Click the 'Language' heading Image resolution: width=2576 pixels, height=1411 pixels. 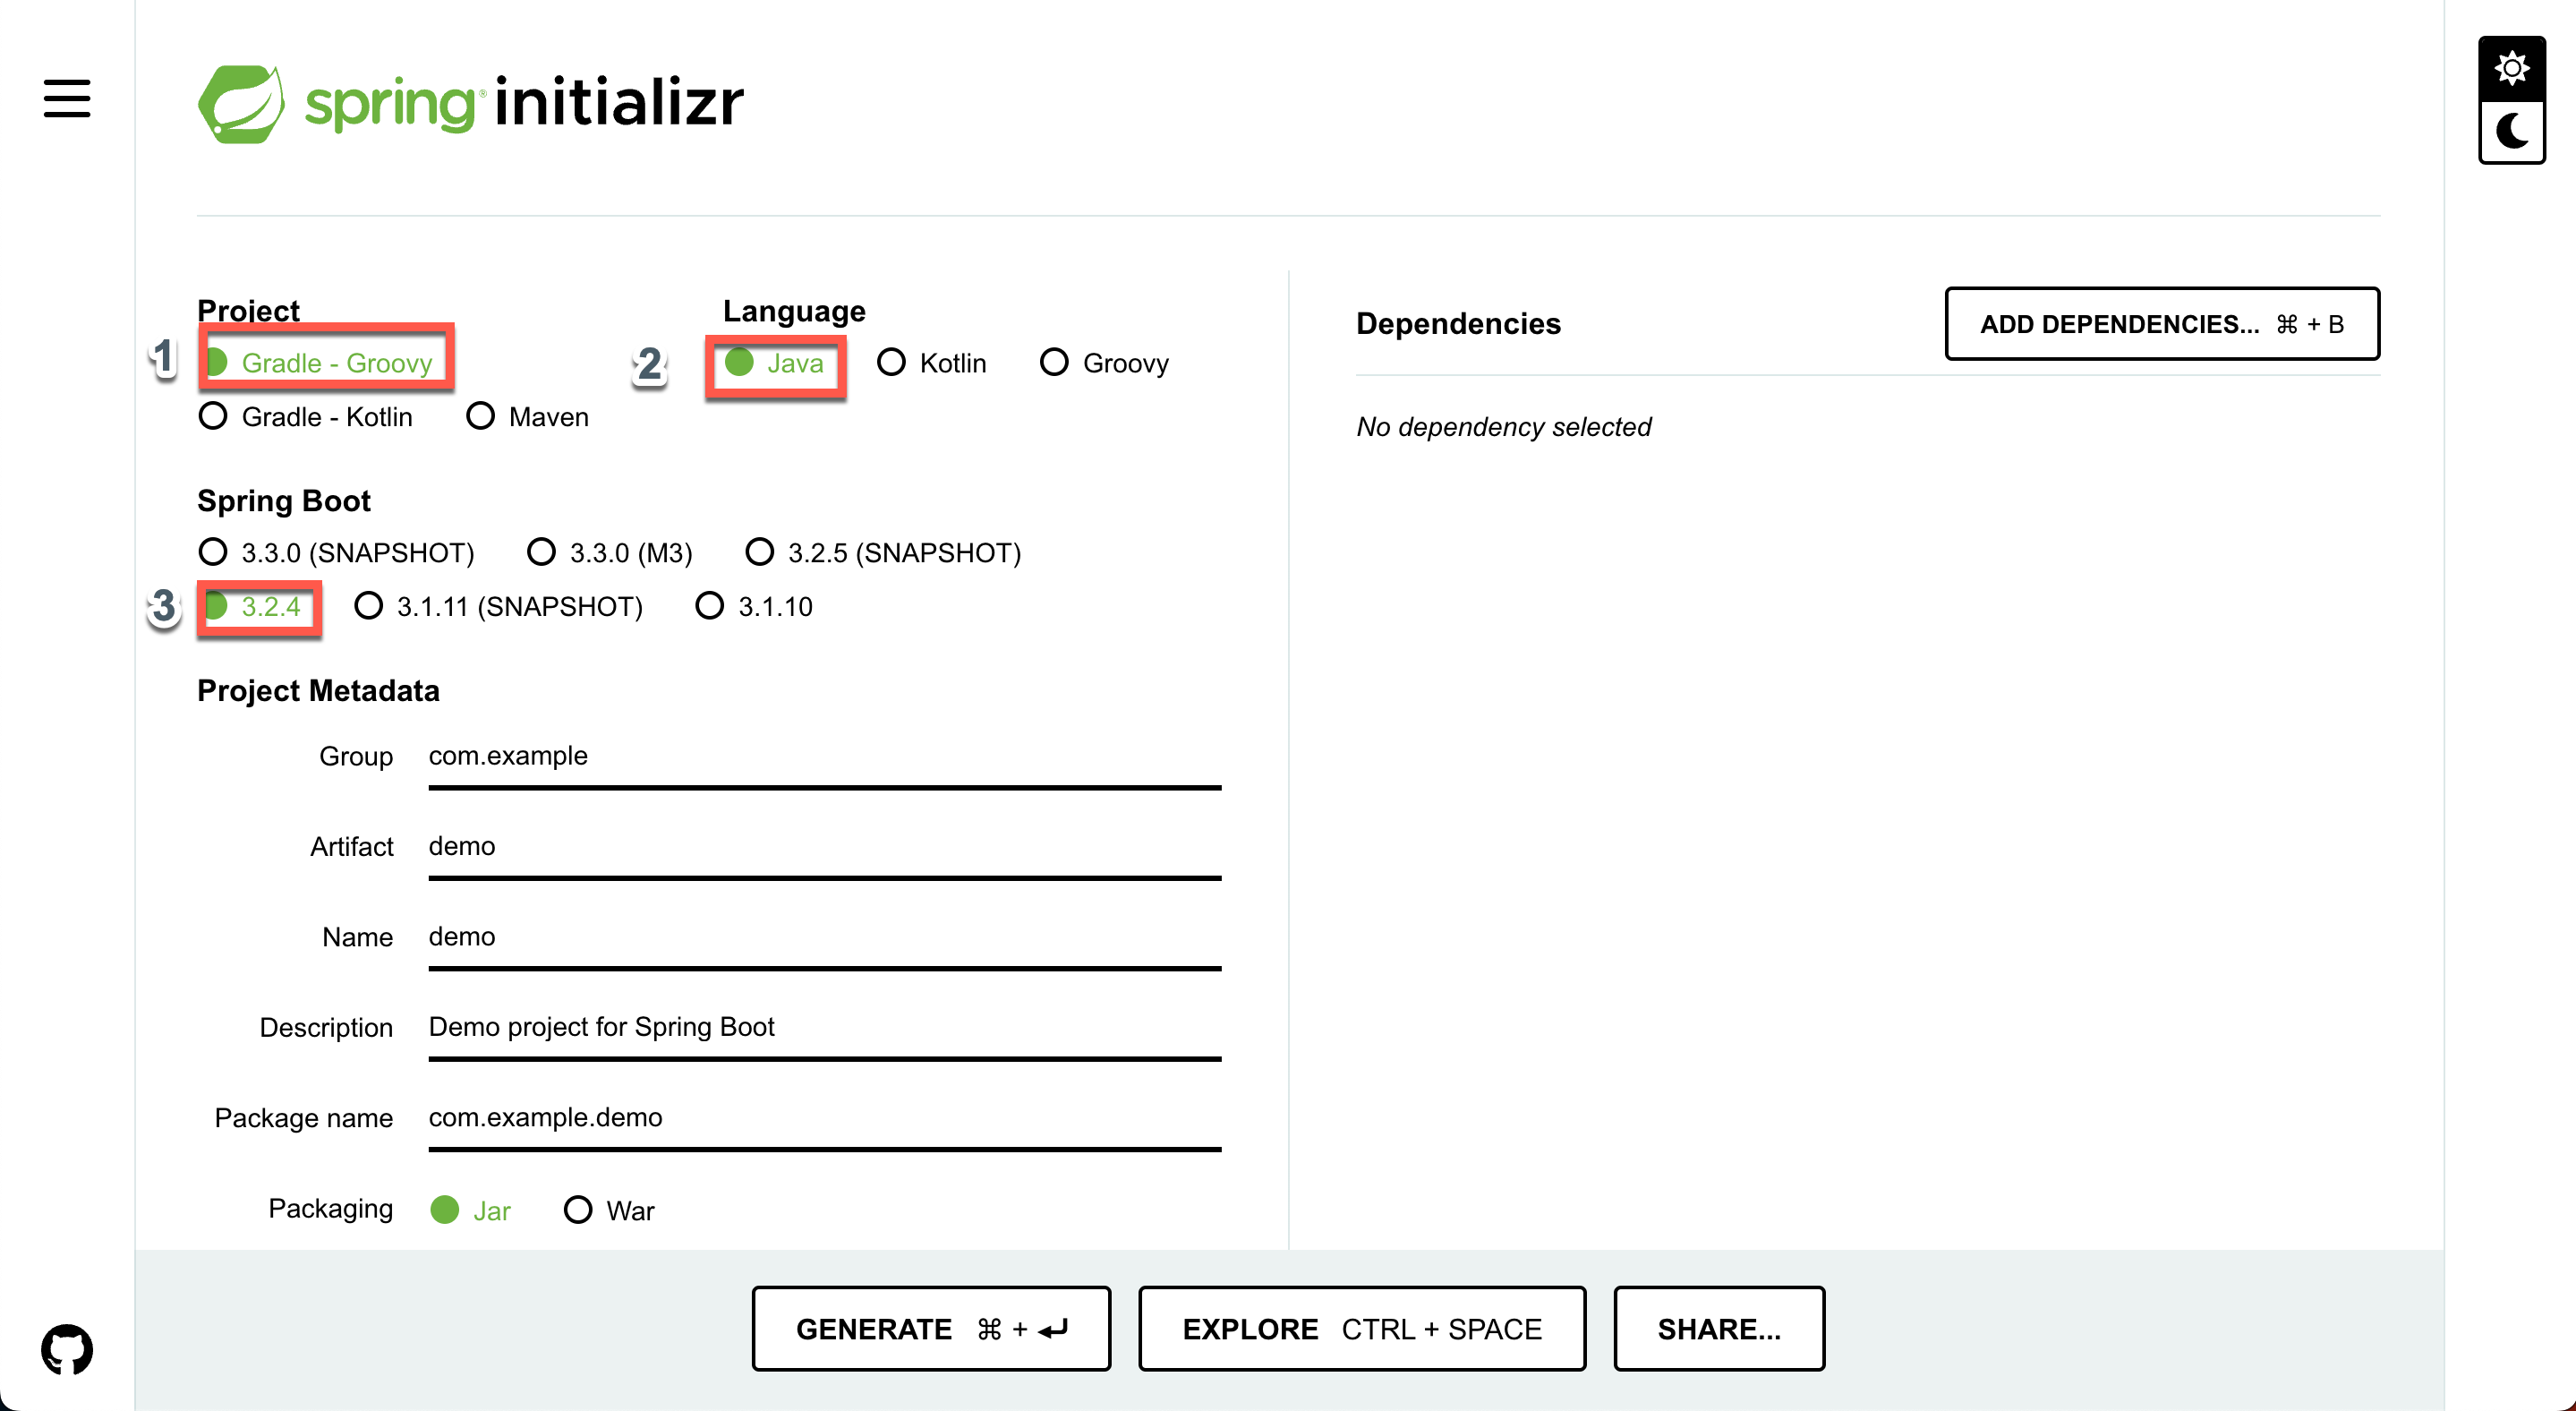pos(794,311)
